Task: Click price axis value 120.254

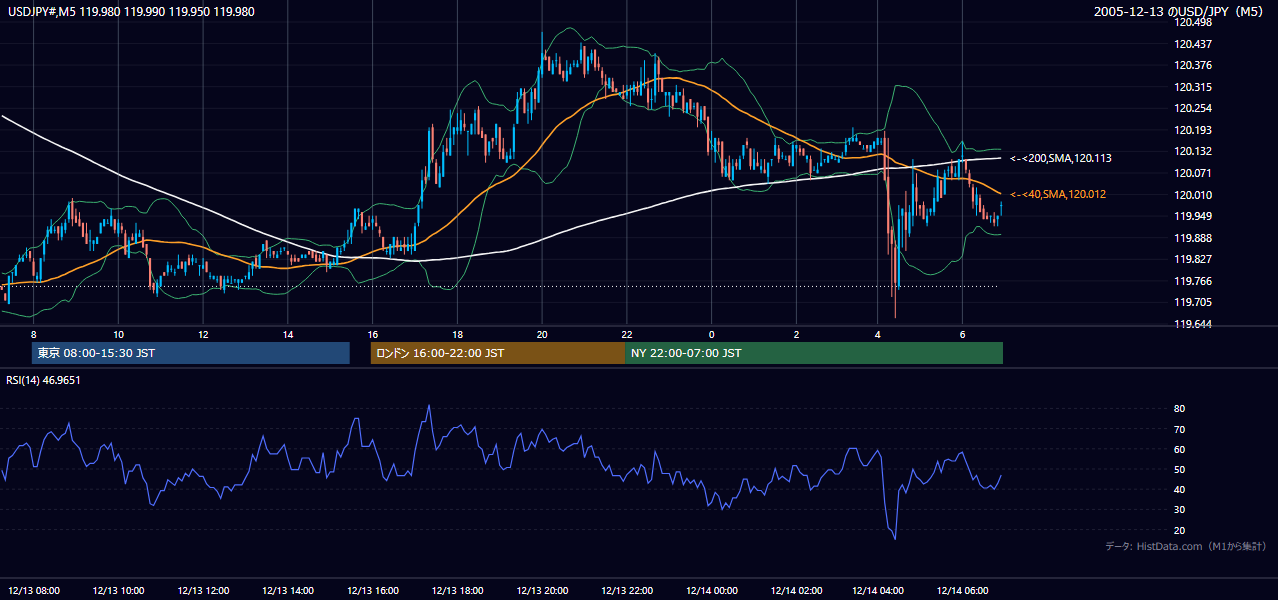Action: [x=1193, y=108]
